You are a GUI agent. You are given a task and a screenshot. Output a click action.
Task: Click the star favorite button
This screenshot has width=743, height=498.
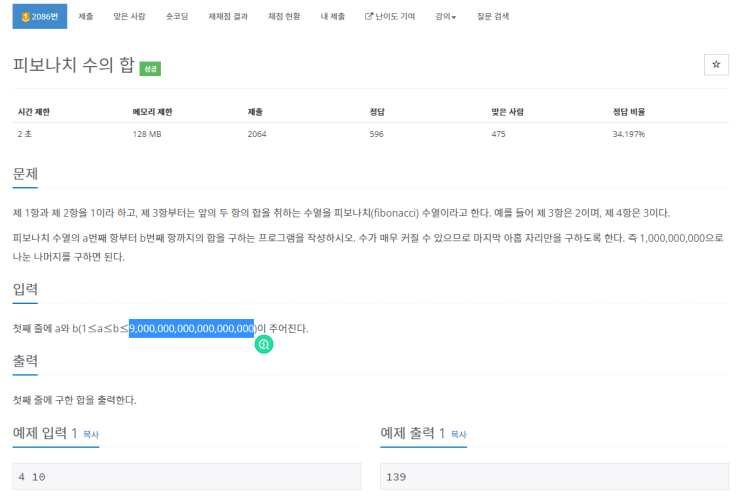pyautogui.click(x=716, y=64)
